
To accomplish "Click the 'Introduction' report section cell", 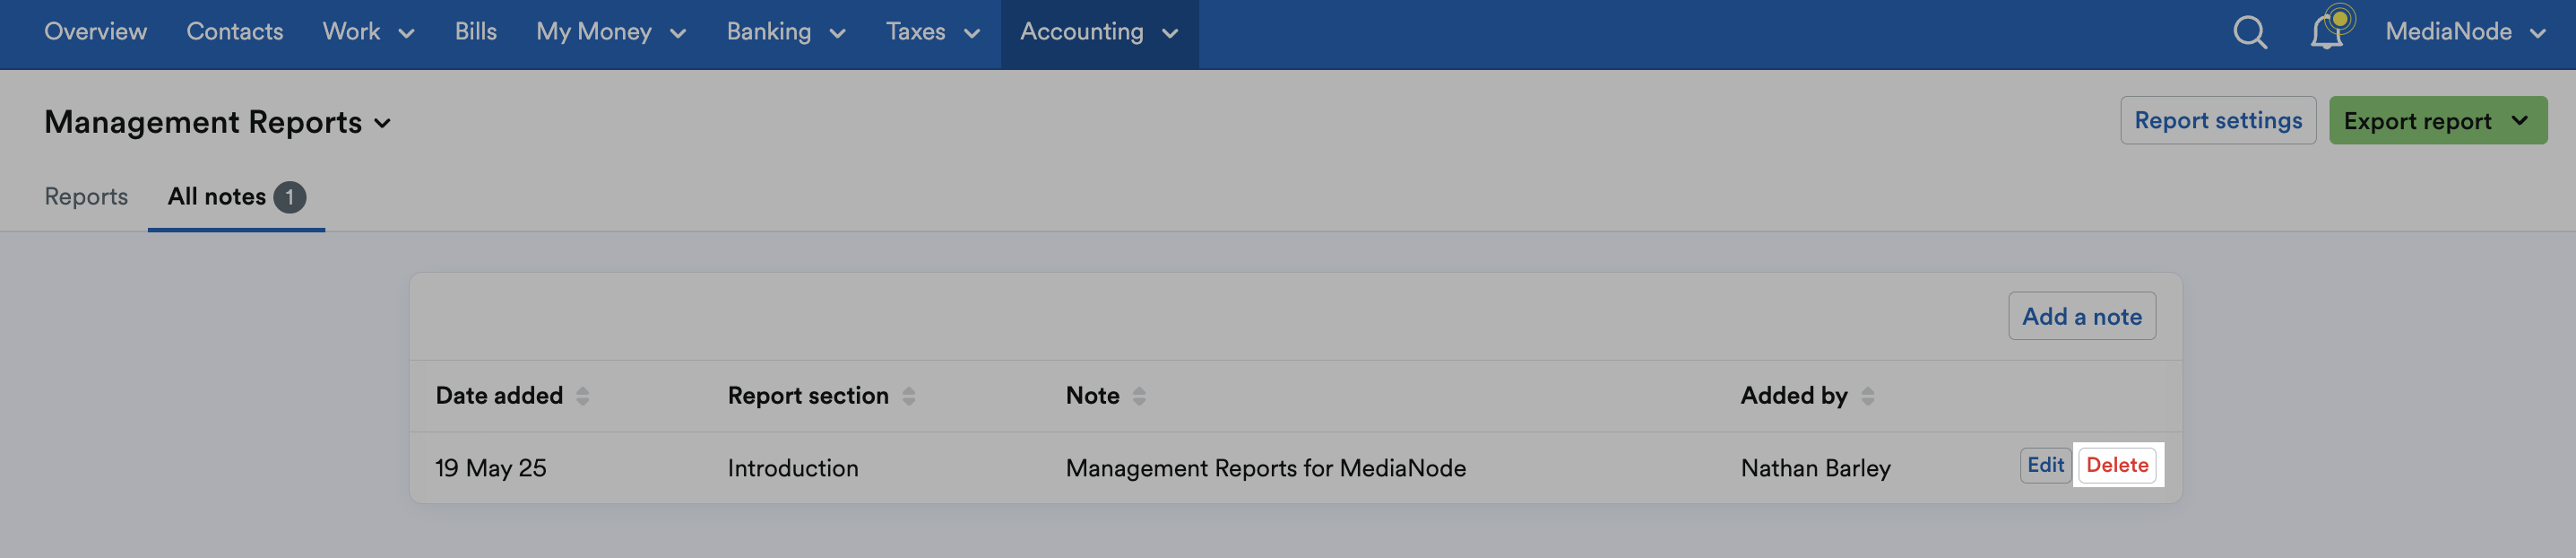I will (793, 468).
